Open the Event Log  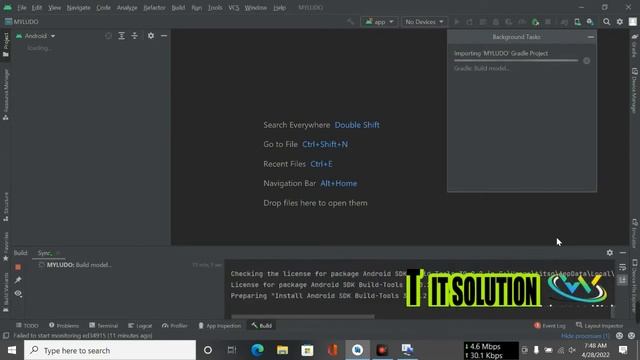coord(550,326)
